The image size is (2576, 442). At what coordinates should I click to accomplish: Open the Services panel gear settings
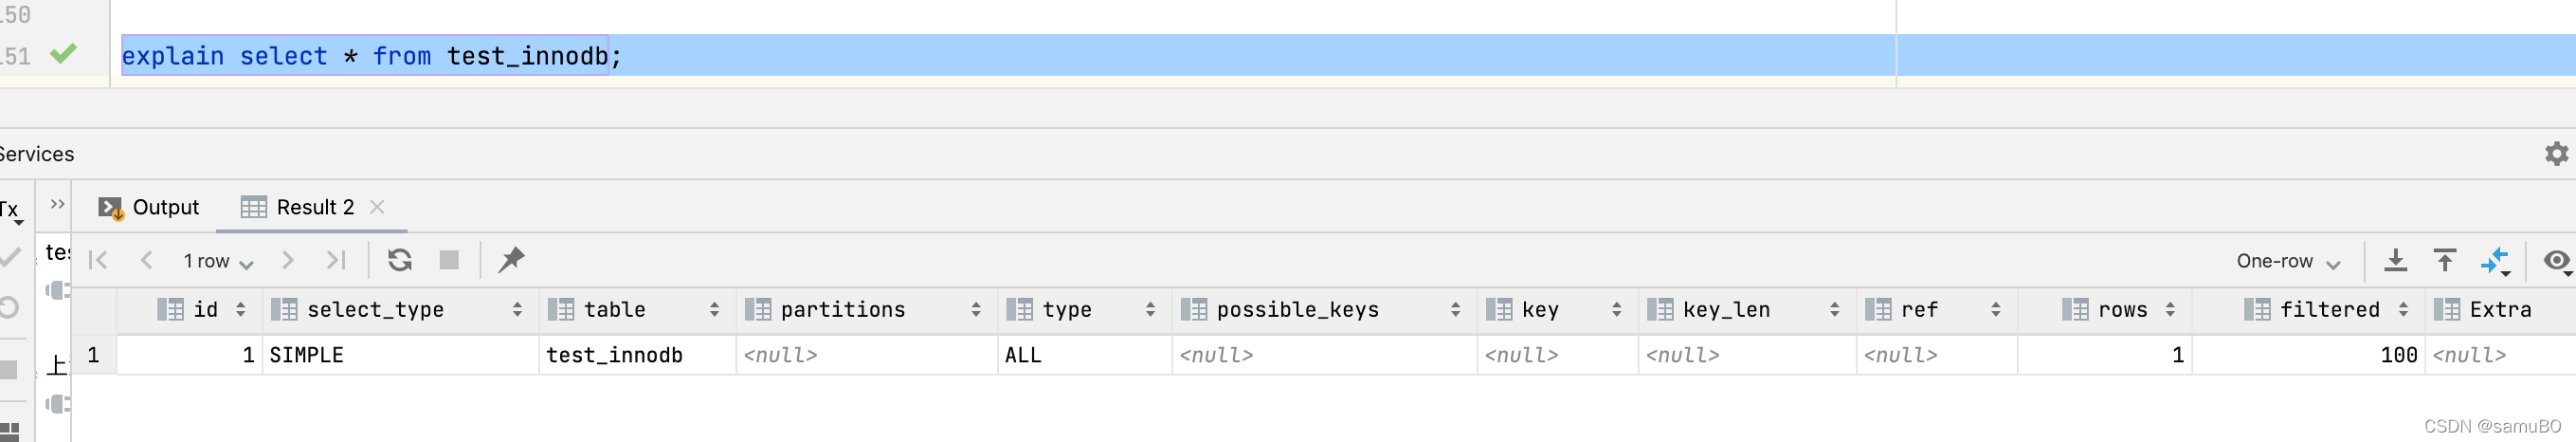[2556, 153]
